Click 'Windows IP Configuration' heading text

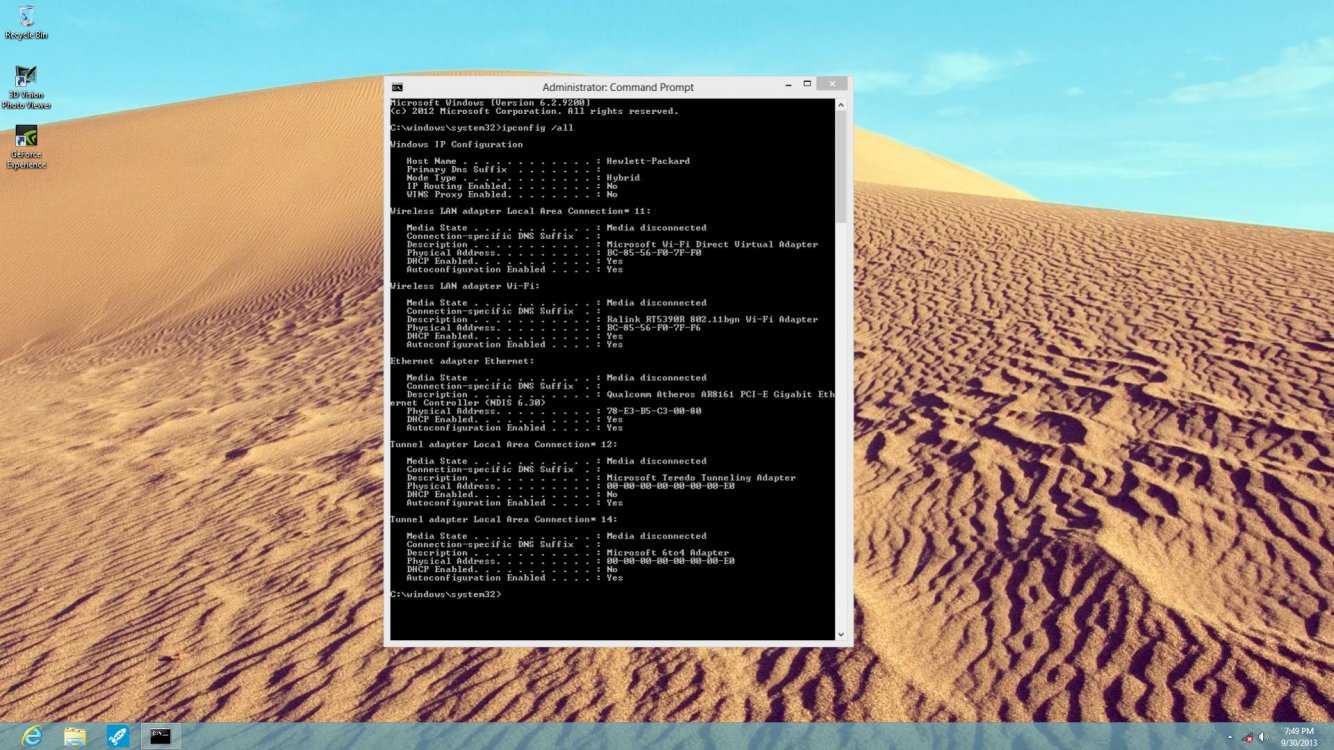456,144
